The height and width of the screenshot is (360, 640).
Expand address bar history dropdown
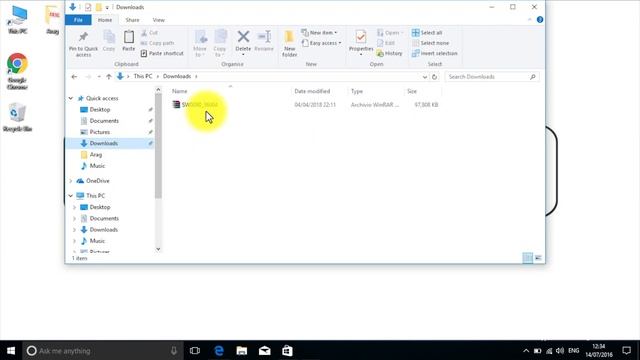pos(424,77)
